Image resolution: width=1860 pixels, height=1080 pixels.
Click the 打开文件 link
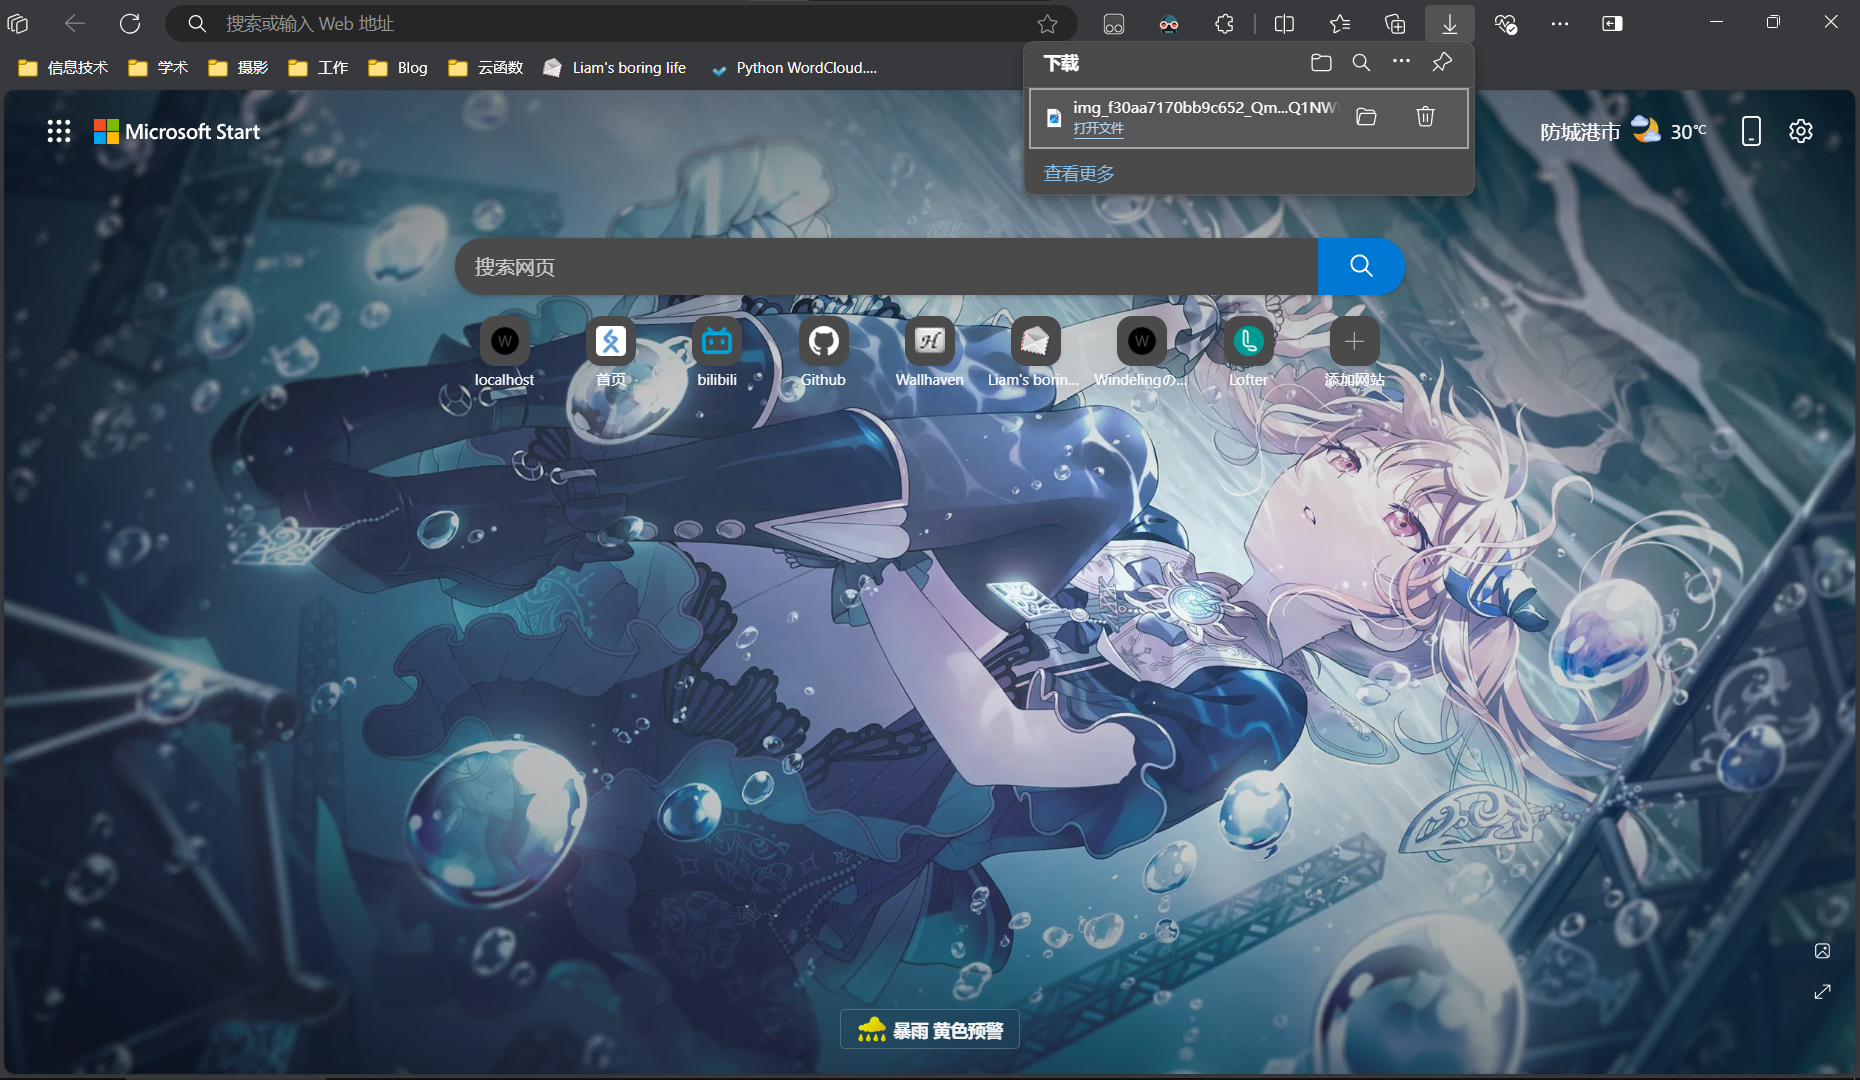1098,128
